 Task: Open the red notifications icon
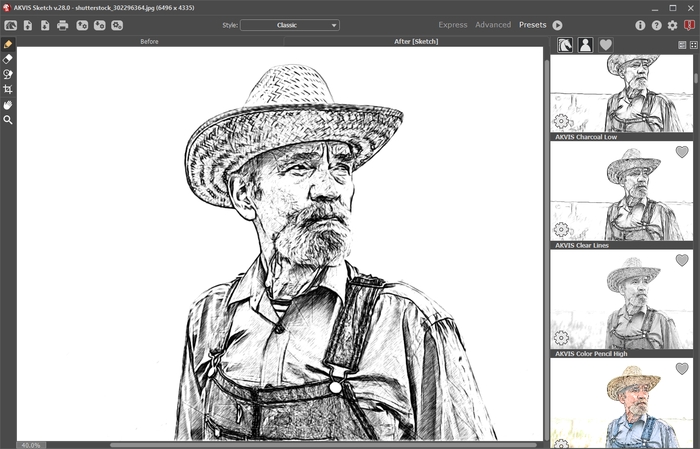coord(689,25)
